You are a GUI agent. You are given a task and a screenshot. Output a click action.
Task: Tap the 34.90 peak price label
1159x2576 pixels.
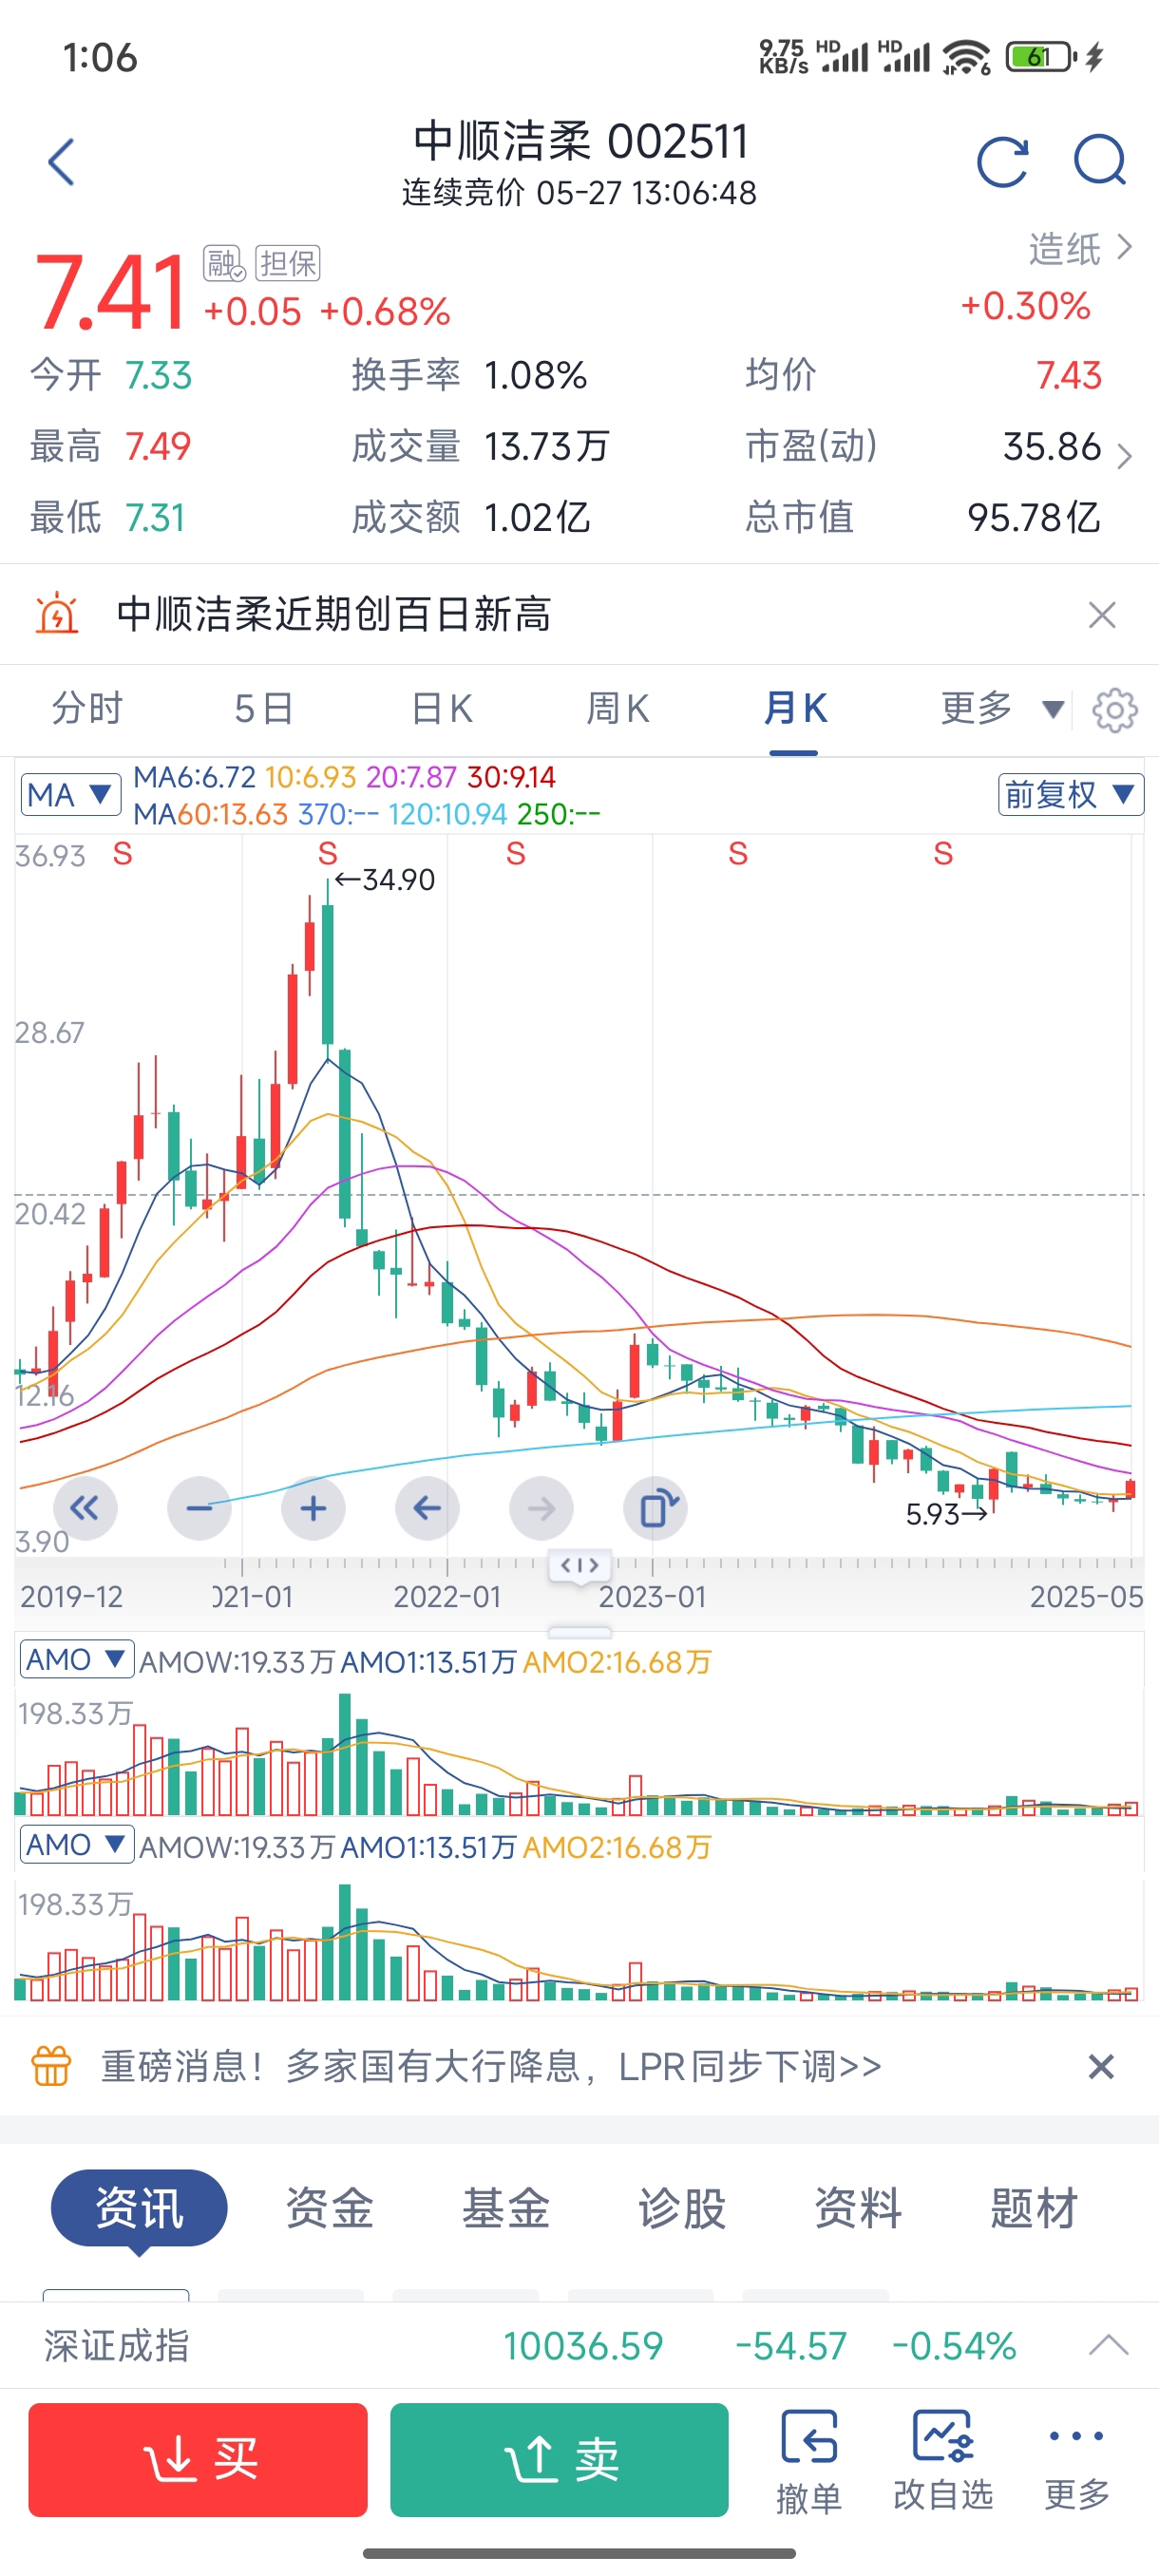coord(385,880)
